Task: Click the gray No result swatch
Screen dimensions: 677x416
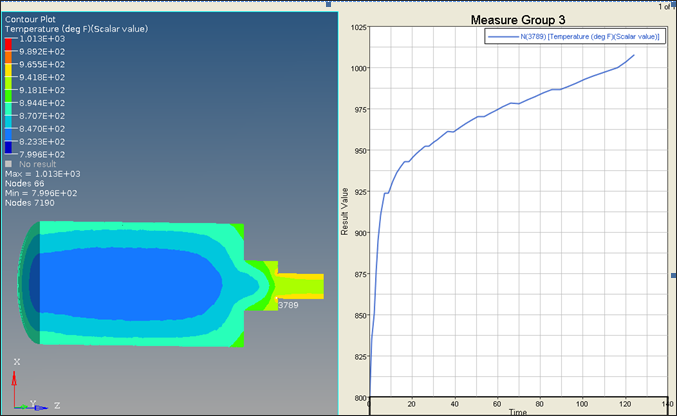Action: (x=10, y=164)
